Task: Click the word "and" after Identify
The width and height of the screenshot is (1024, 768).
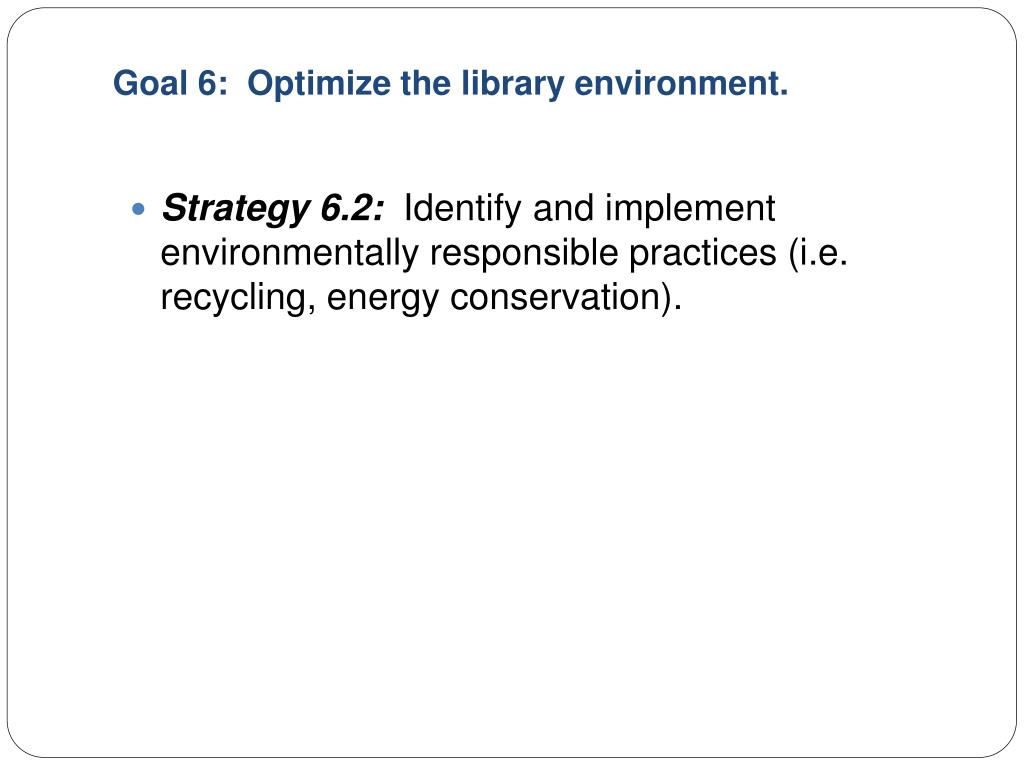Action: point(563,209)
